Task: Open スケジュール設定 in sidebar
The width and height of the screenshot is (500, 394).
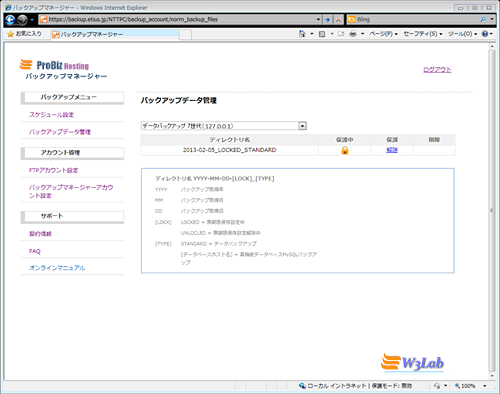Action: [x=51, y=115]
